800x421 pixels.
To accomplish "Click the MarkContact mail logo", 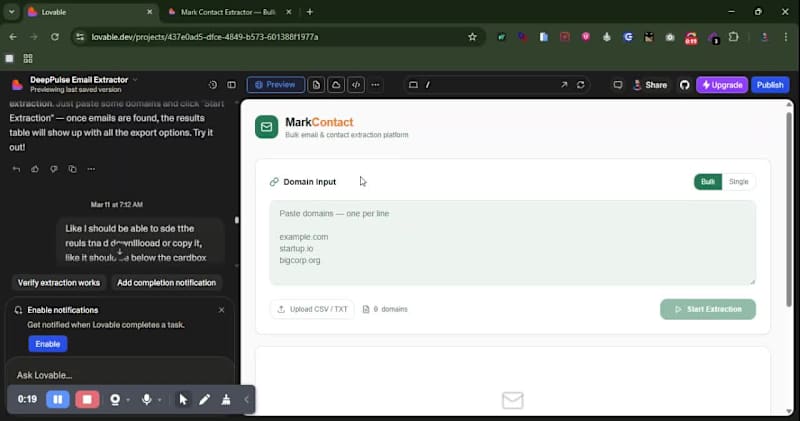I will click(x=266, y=127).
